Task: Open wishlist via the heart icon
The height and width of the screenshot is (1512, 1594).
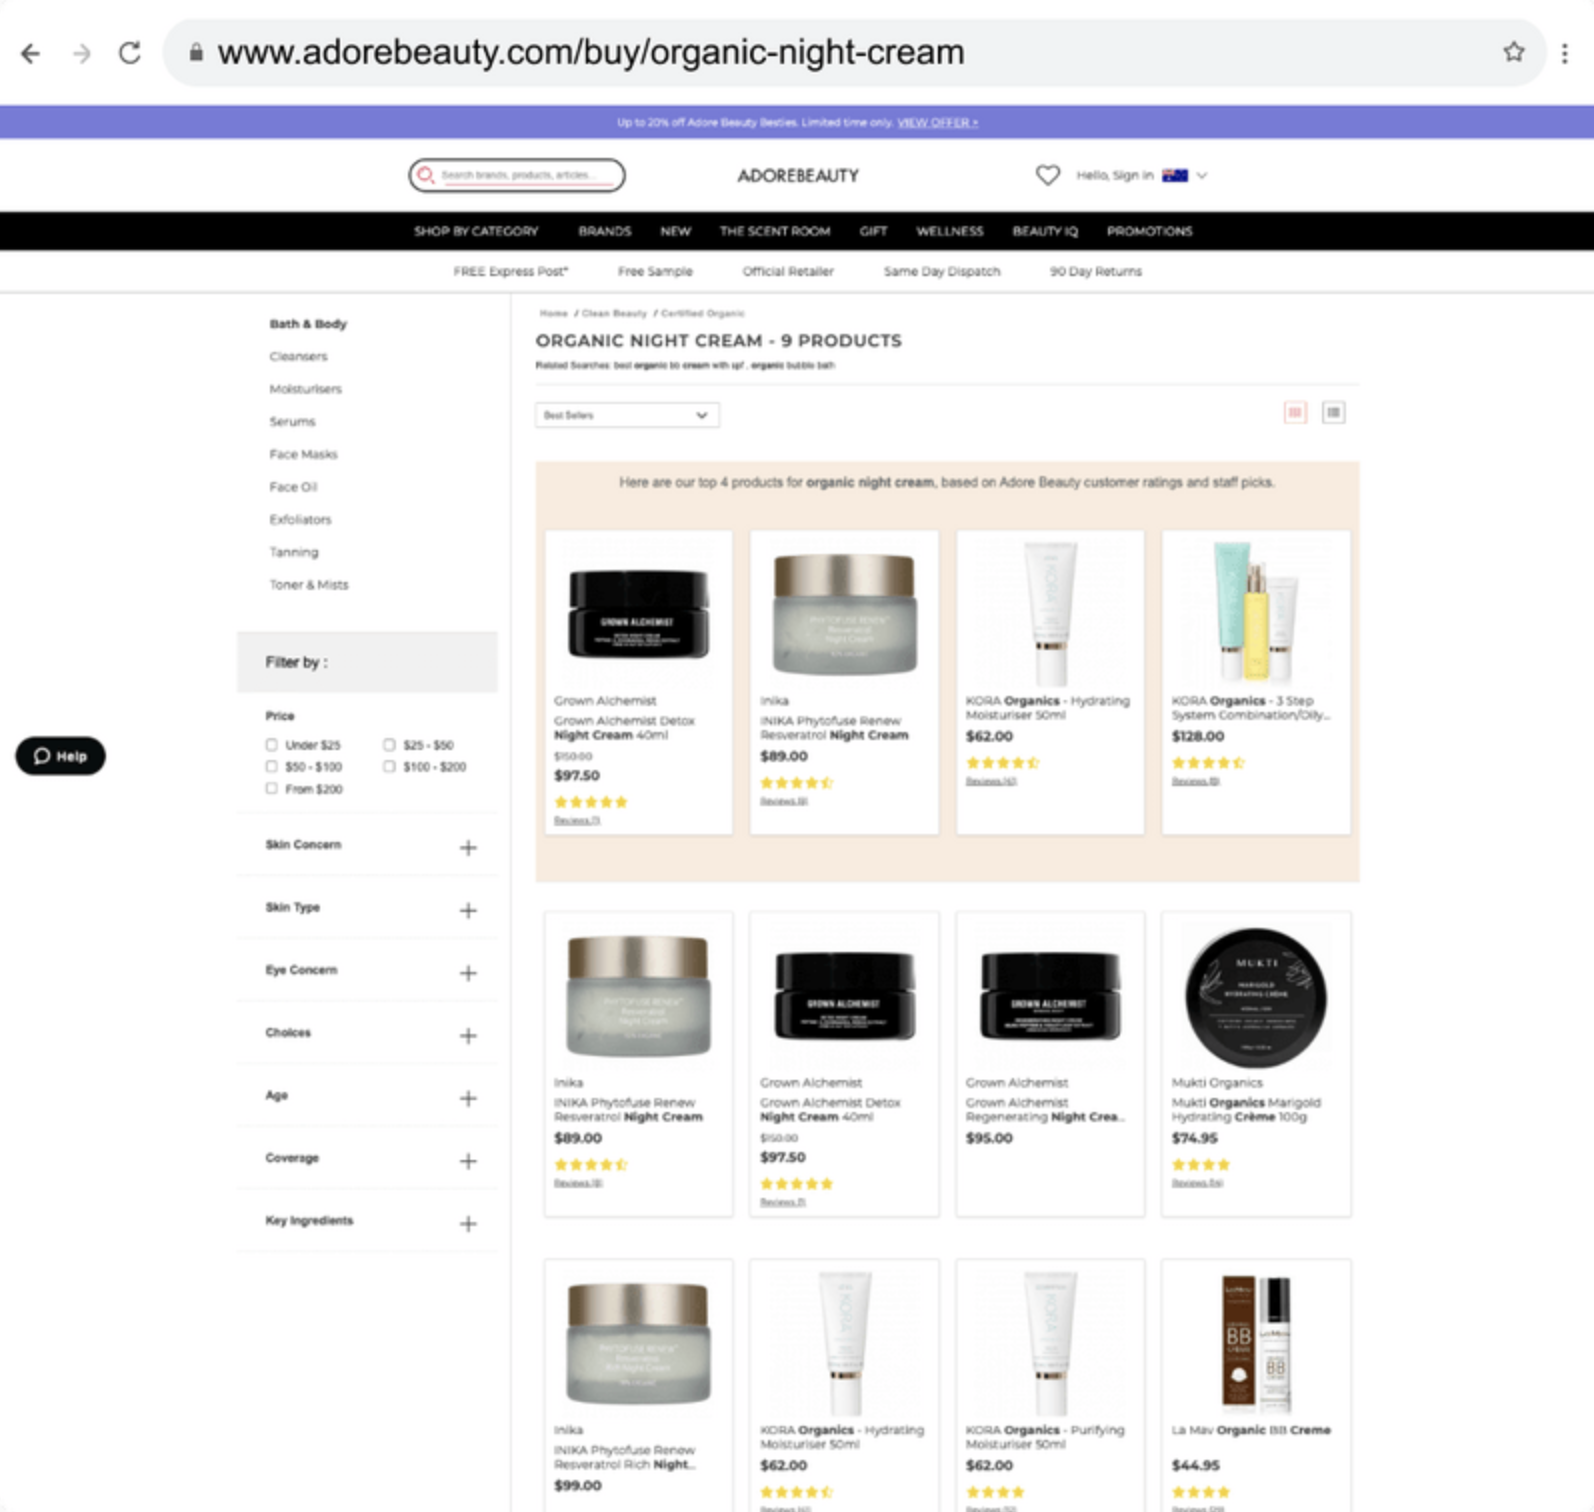Action: click(x=1047, y=175)
